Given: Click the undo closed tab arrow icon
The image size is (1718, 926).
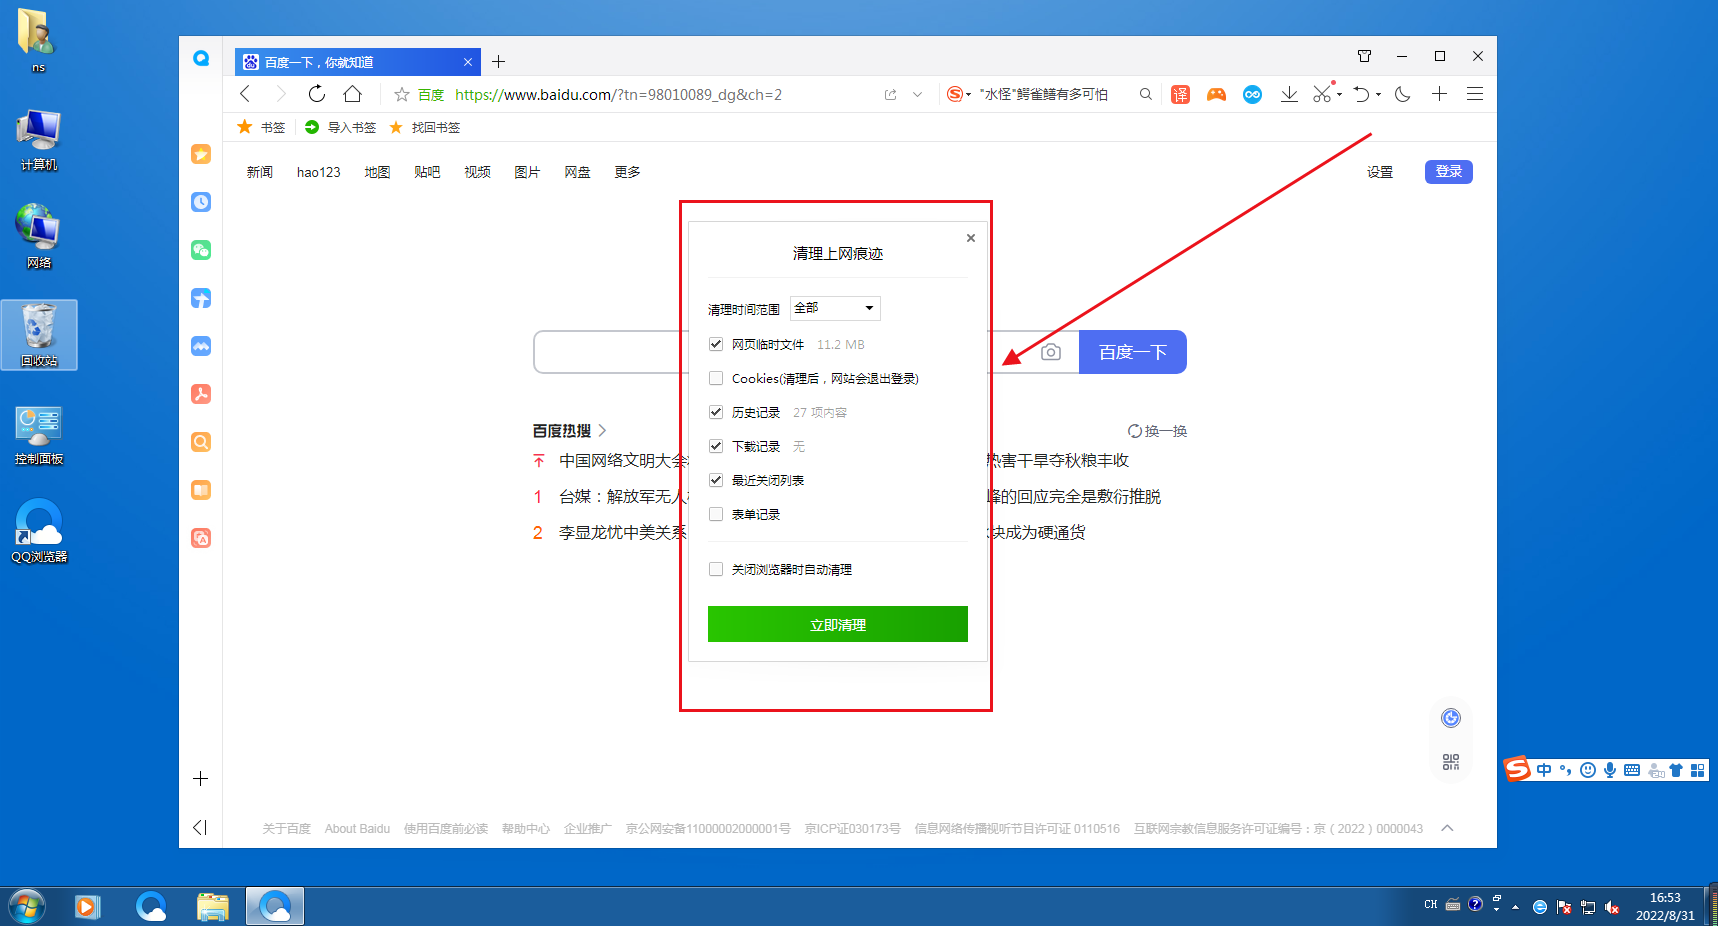Looking at the screenshot, I should click(x=1362, y=94).
